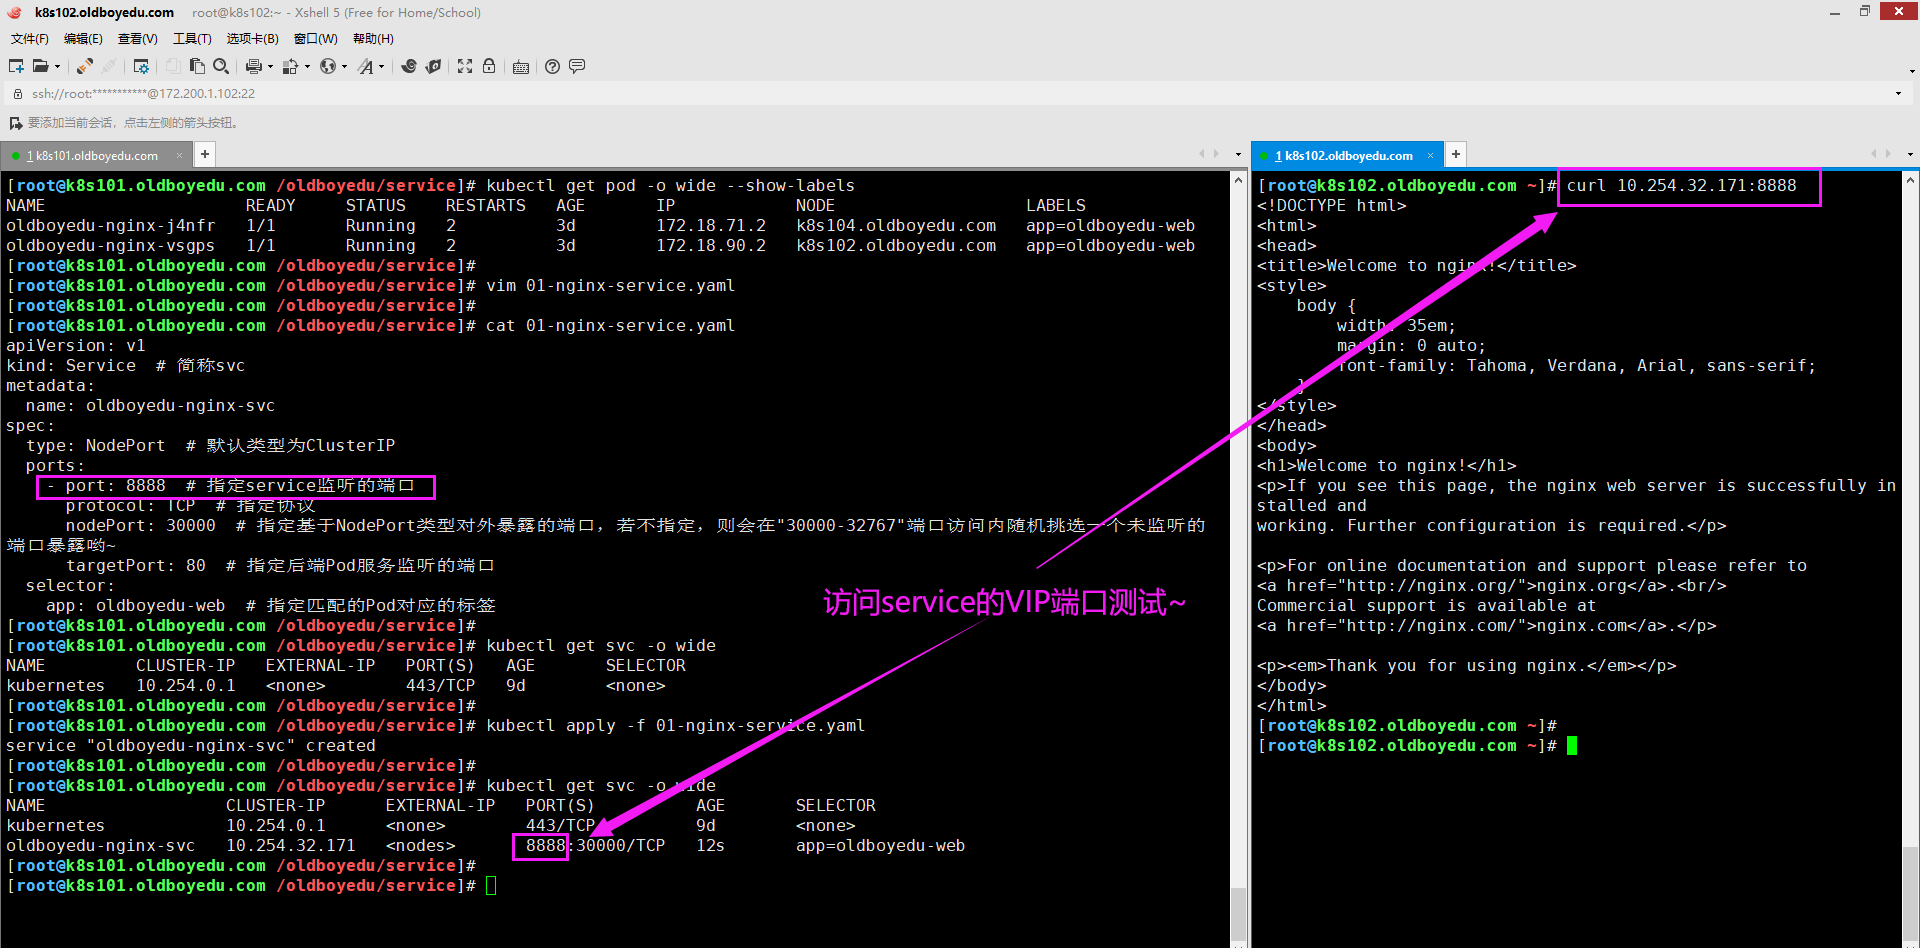Click the New Session icon
1920x948 pixels.
[x=16, y=66]
